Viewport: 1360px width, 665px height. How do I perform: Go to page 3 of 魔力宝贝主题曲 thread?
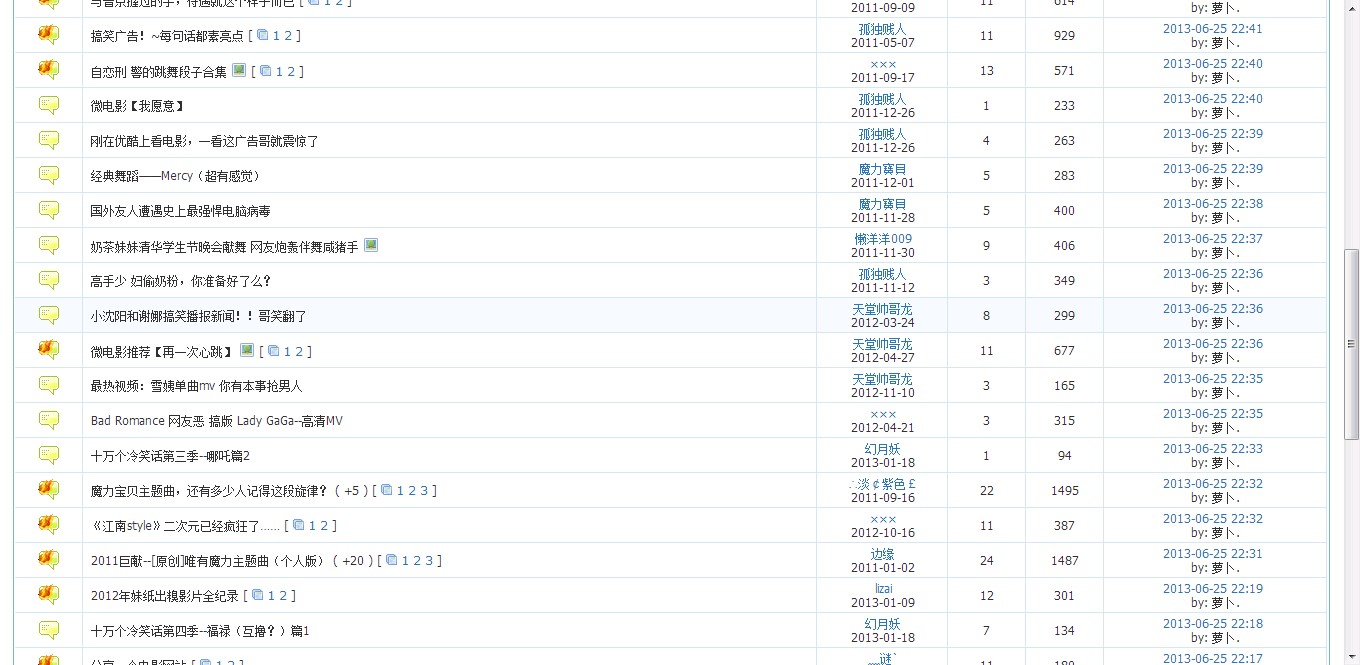tap(424, 491)
